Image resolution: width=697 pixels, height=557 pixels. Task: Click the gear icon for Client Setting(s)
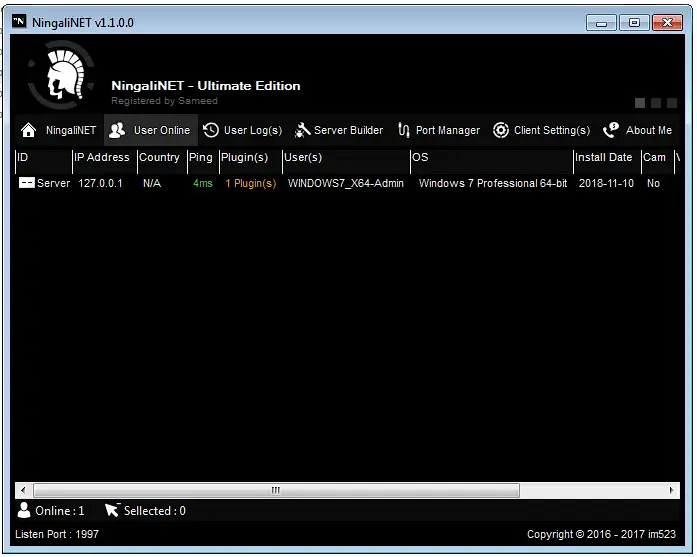click(501, 130)
